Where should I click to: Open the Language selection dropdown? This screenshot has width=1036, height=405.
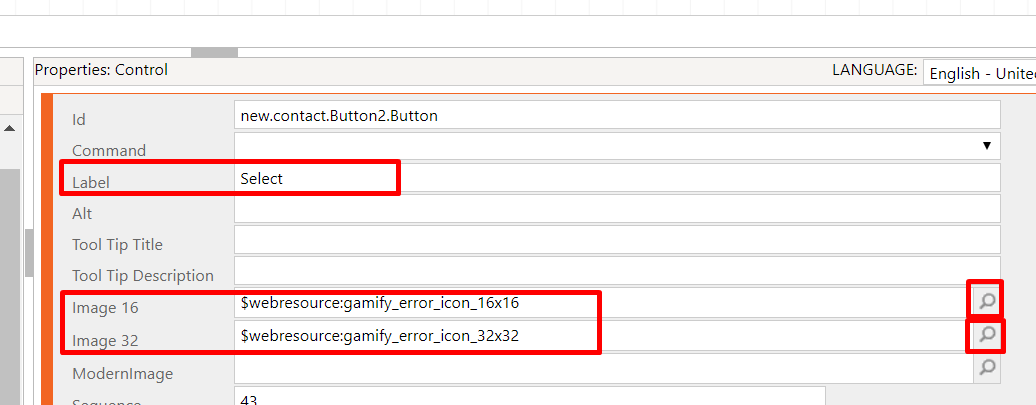point(980,73)
